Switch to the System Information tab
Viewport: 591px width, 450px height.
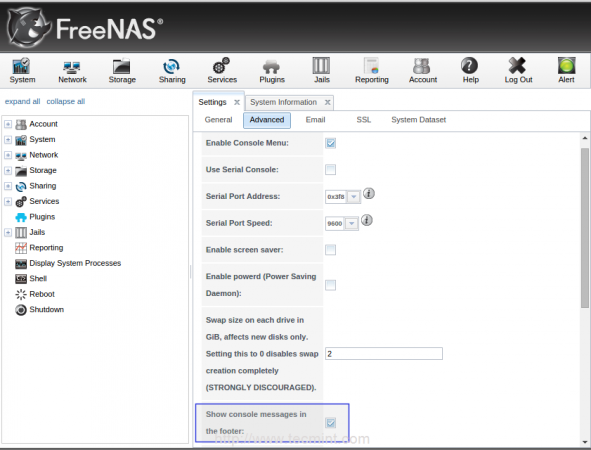[283, 102]
